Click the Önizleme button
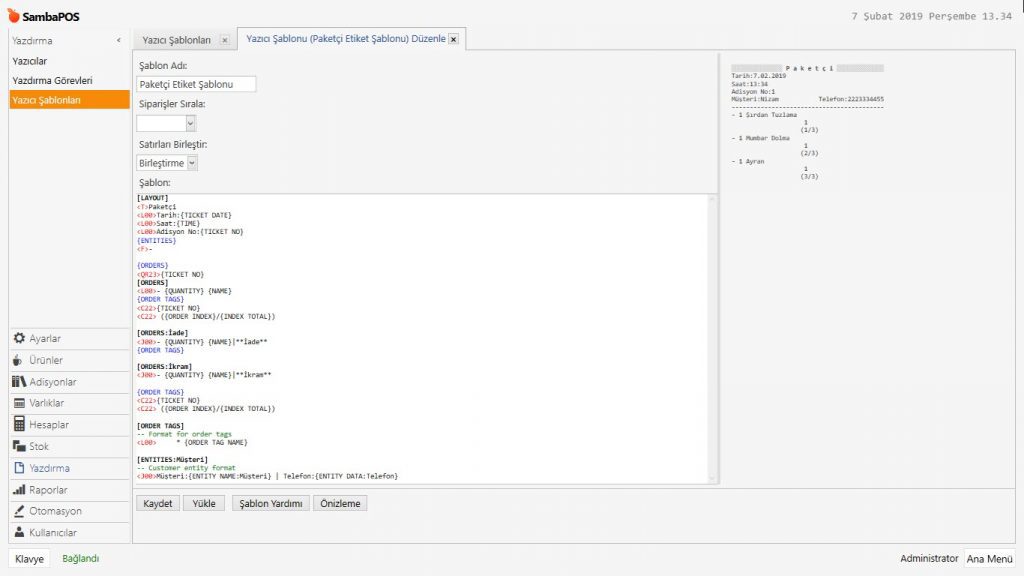Screen dimensions: 1024x576 (340, 504)
